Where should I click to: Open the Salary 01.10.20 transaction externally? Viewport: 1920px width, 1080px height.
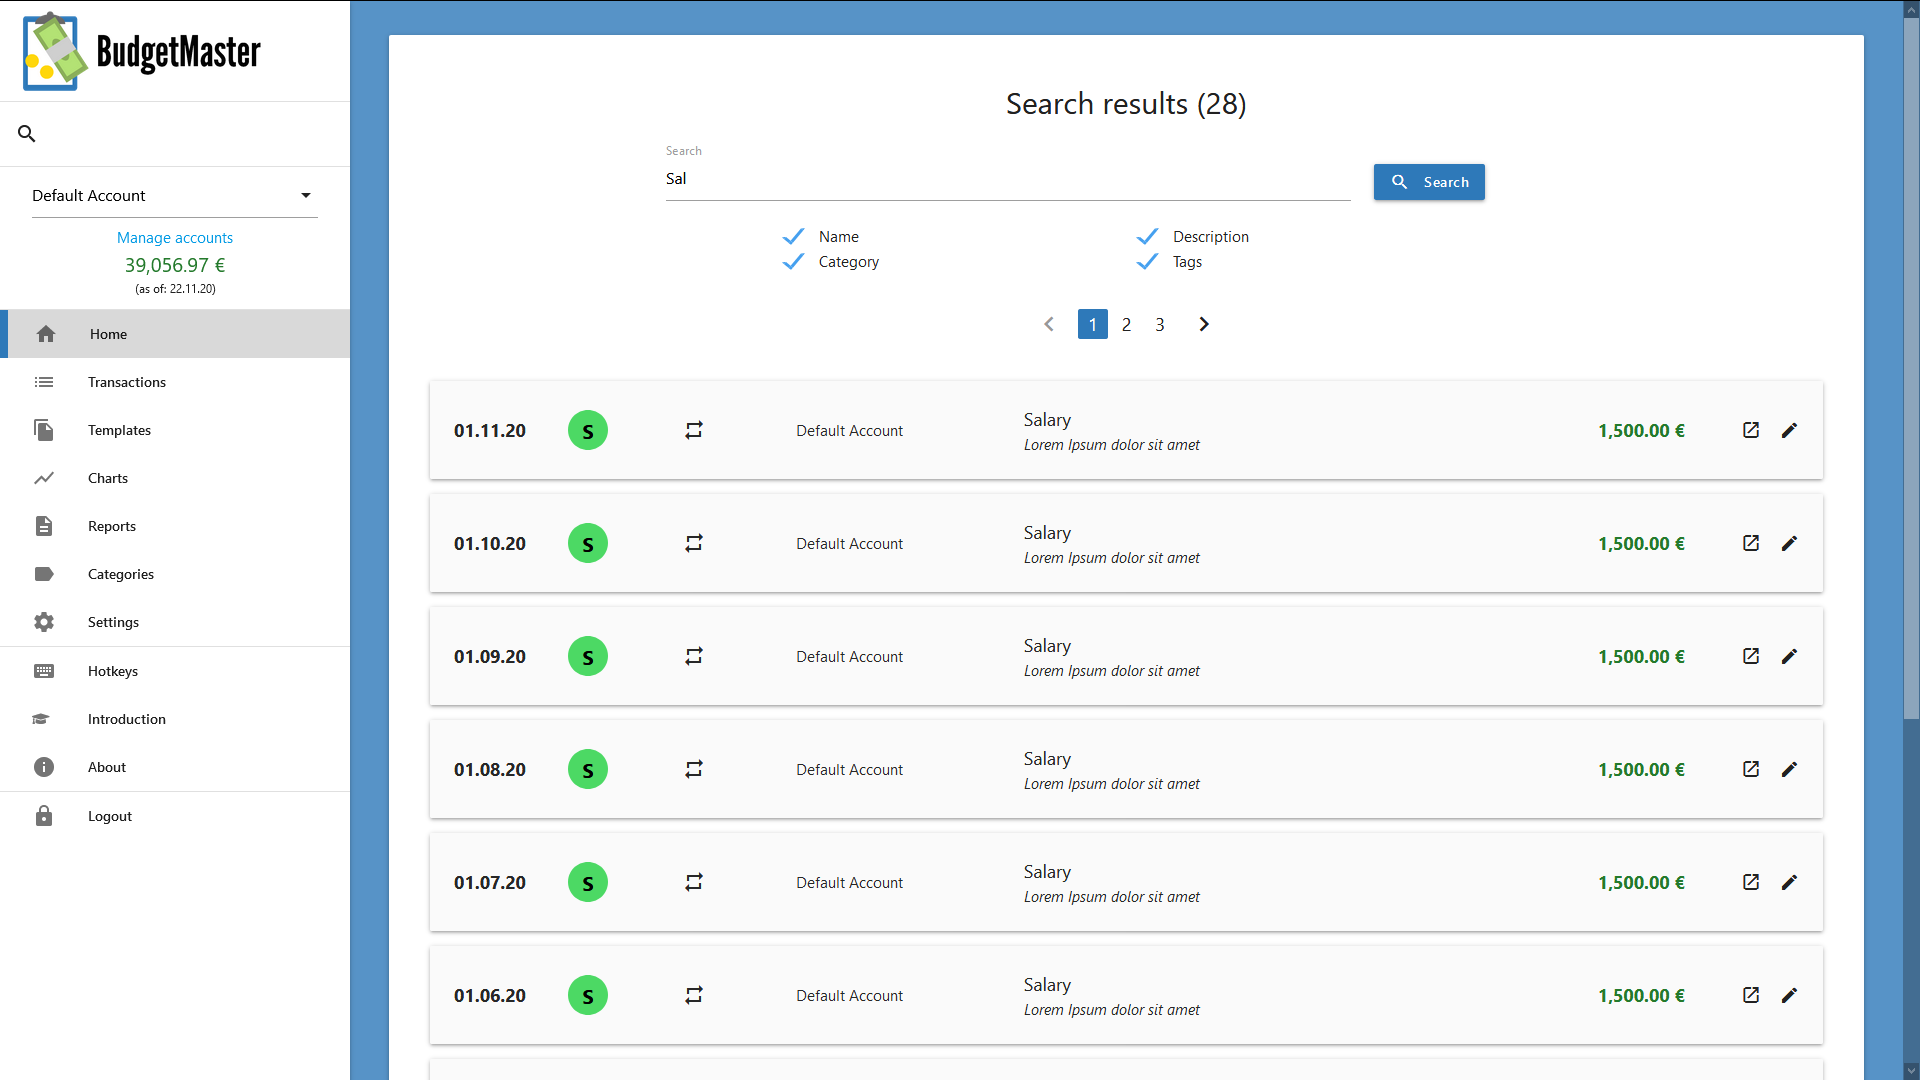pos(1751,543)
